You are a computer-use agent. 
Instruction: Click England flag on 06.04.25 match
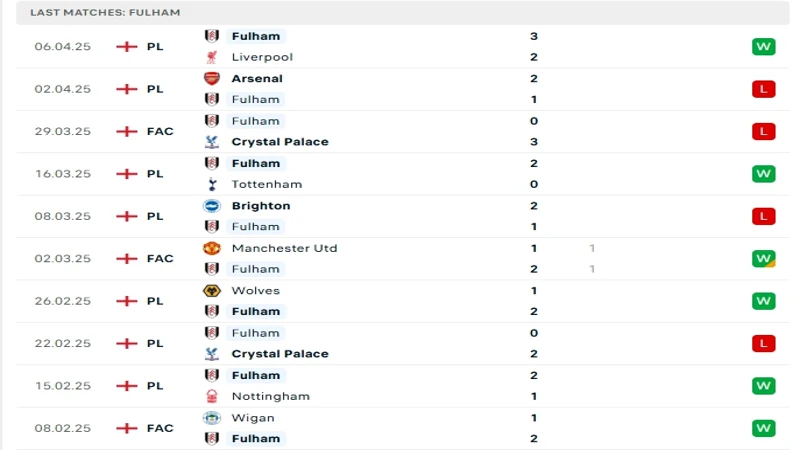click(x=127, y=46)
